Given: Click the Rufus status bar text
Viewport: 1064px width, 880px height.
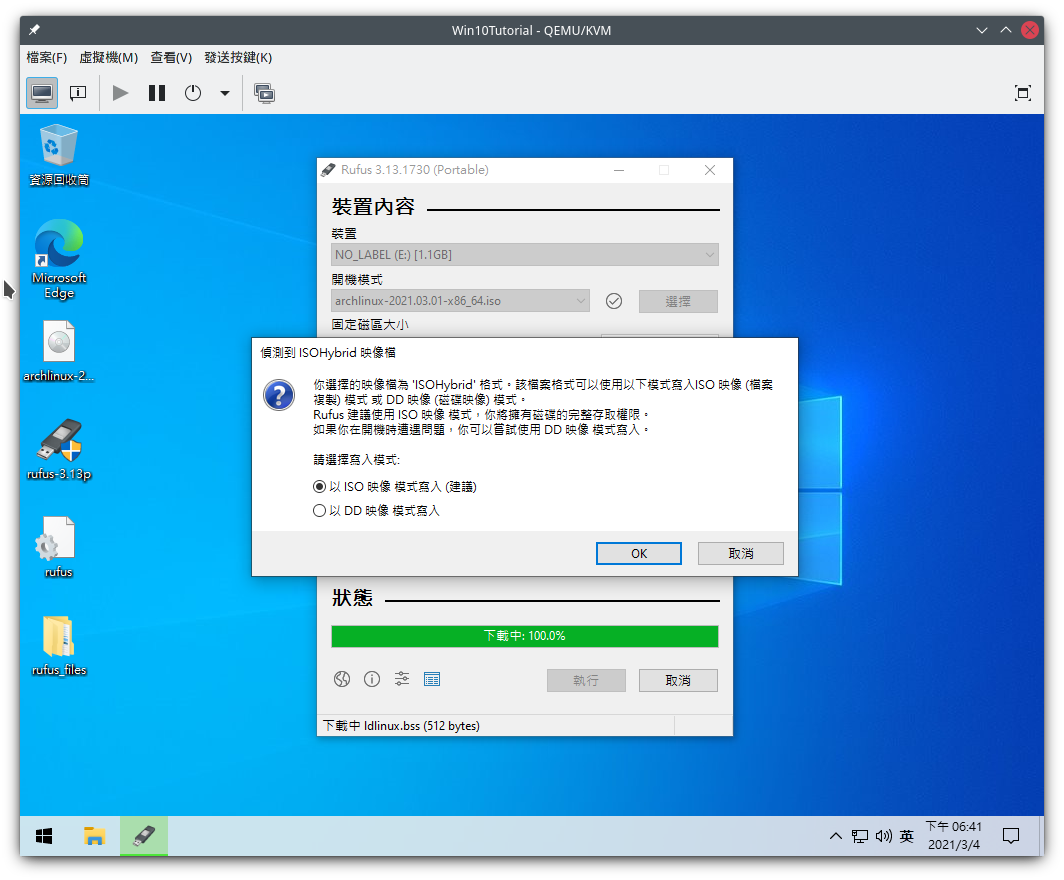Looking at the screenshot, I should point(402,726).
